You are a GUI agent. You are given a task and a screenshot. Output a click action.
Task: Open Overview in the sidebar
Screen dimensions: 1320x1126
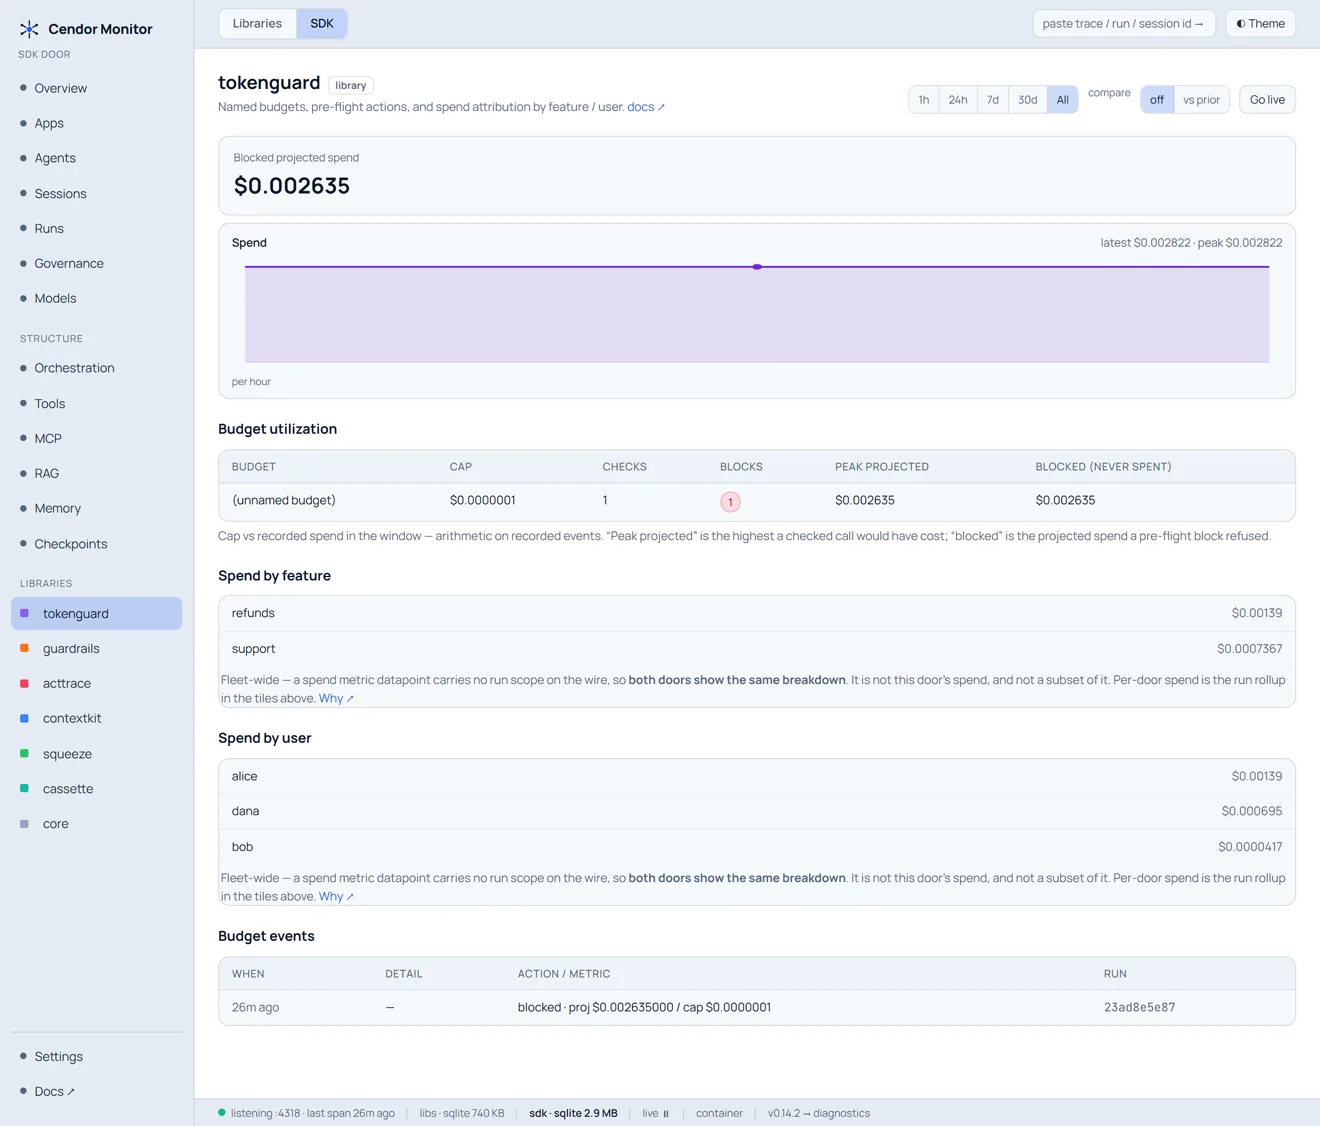96,88
